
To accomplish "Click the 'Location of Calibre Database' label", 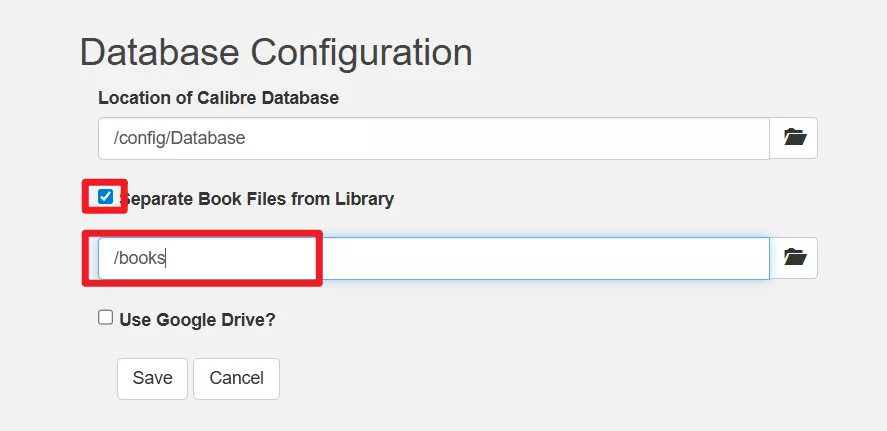I will [x=218, y=98].
